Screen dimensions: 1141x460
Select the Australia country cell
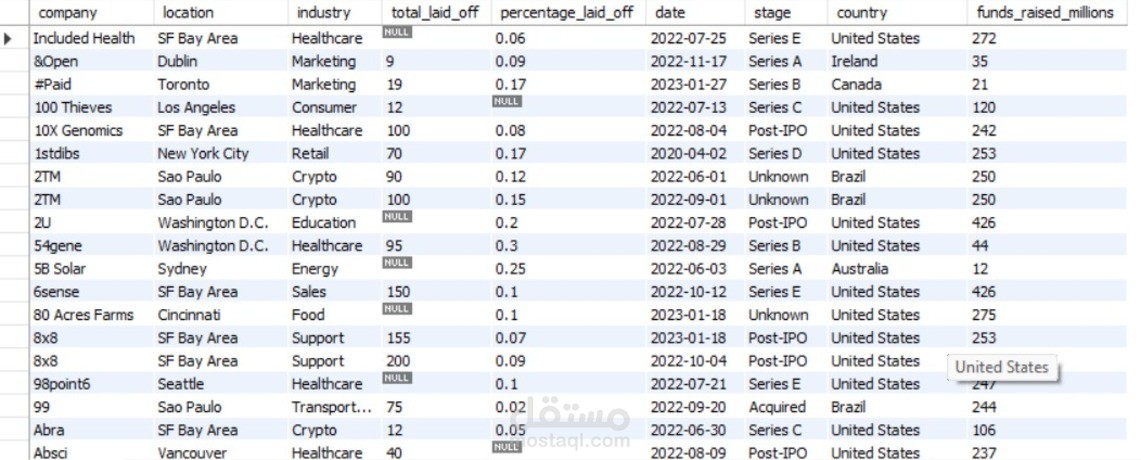click(x=860, y=269)
